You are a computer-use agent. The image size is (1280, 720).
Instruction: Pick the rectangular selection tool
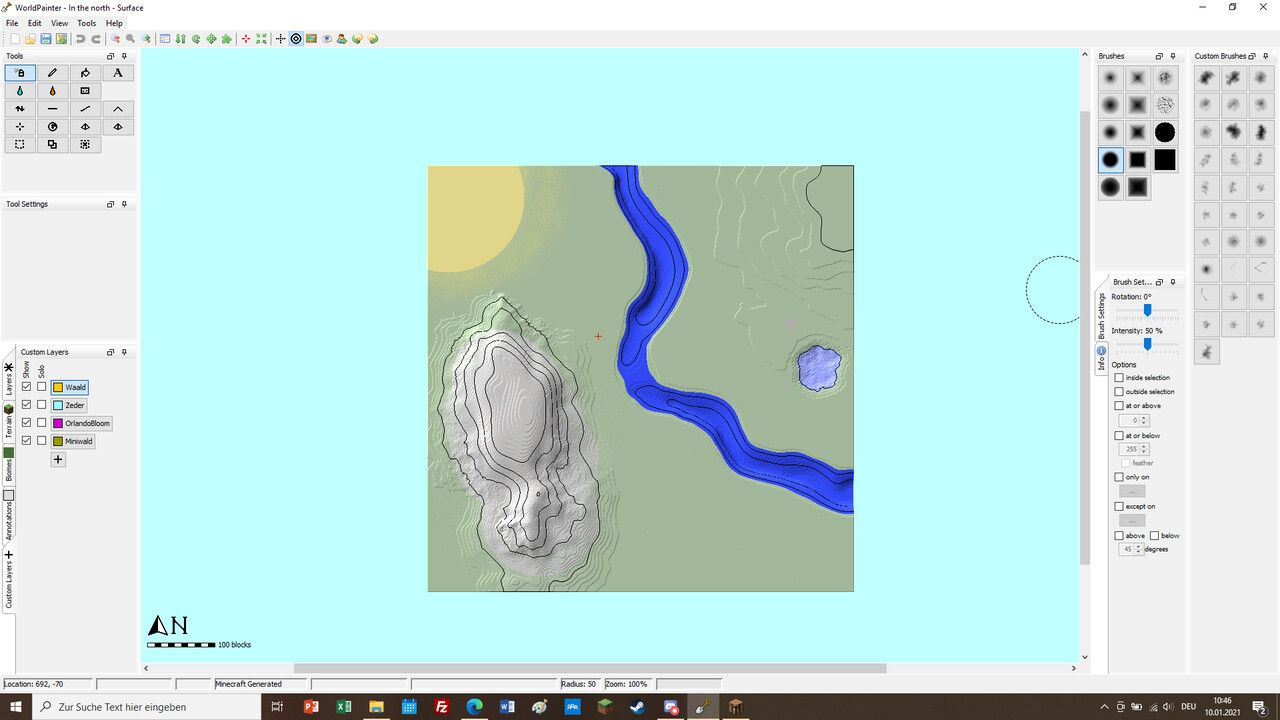20,145
